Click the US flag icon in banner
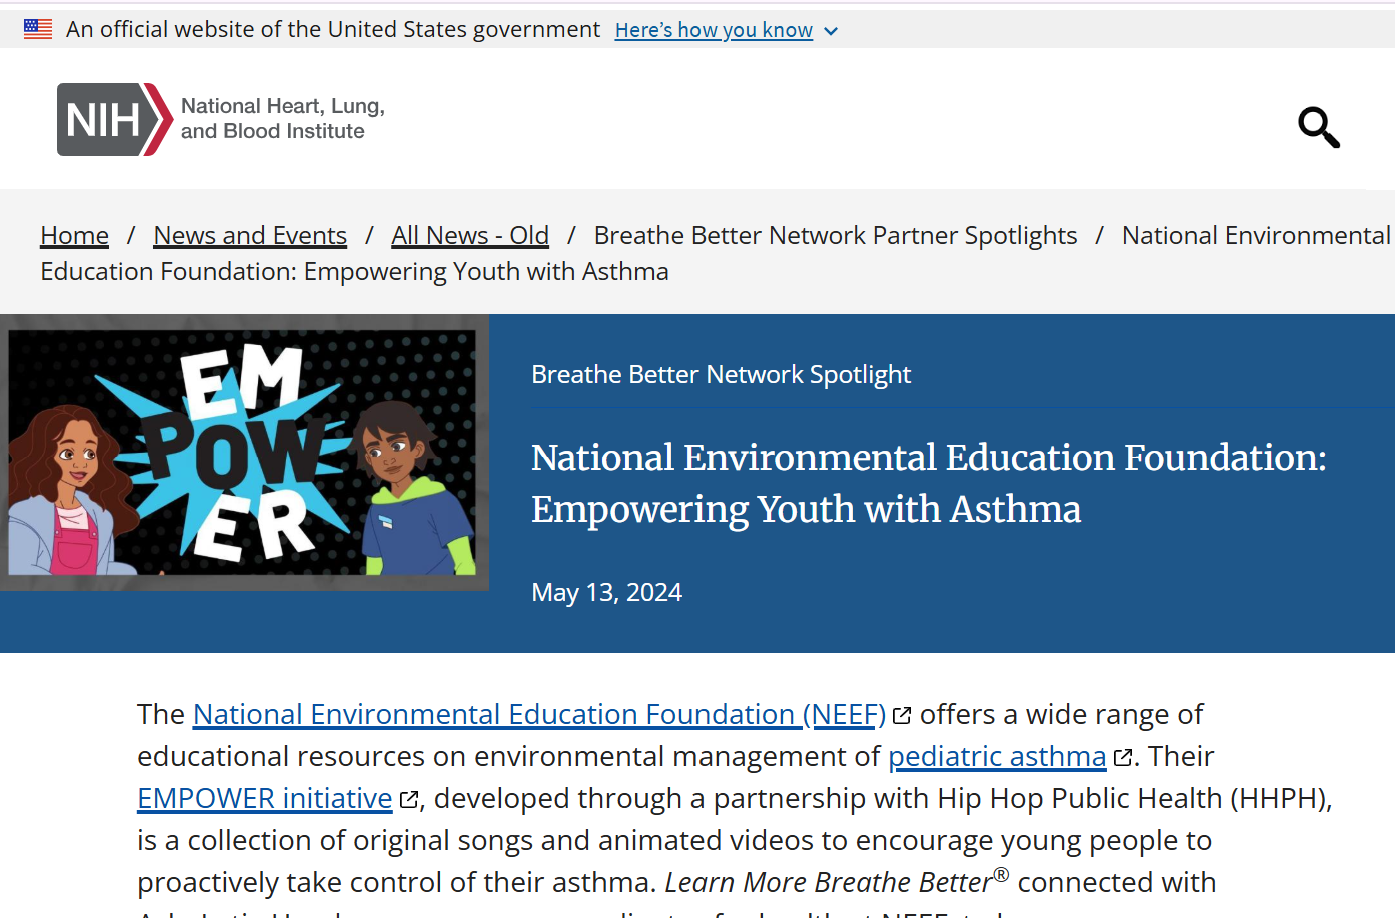Image resolution: width=1395 pixels, height=918 pixels. click(38, 29)
